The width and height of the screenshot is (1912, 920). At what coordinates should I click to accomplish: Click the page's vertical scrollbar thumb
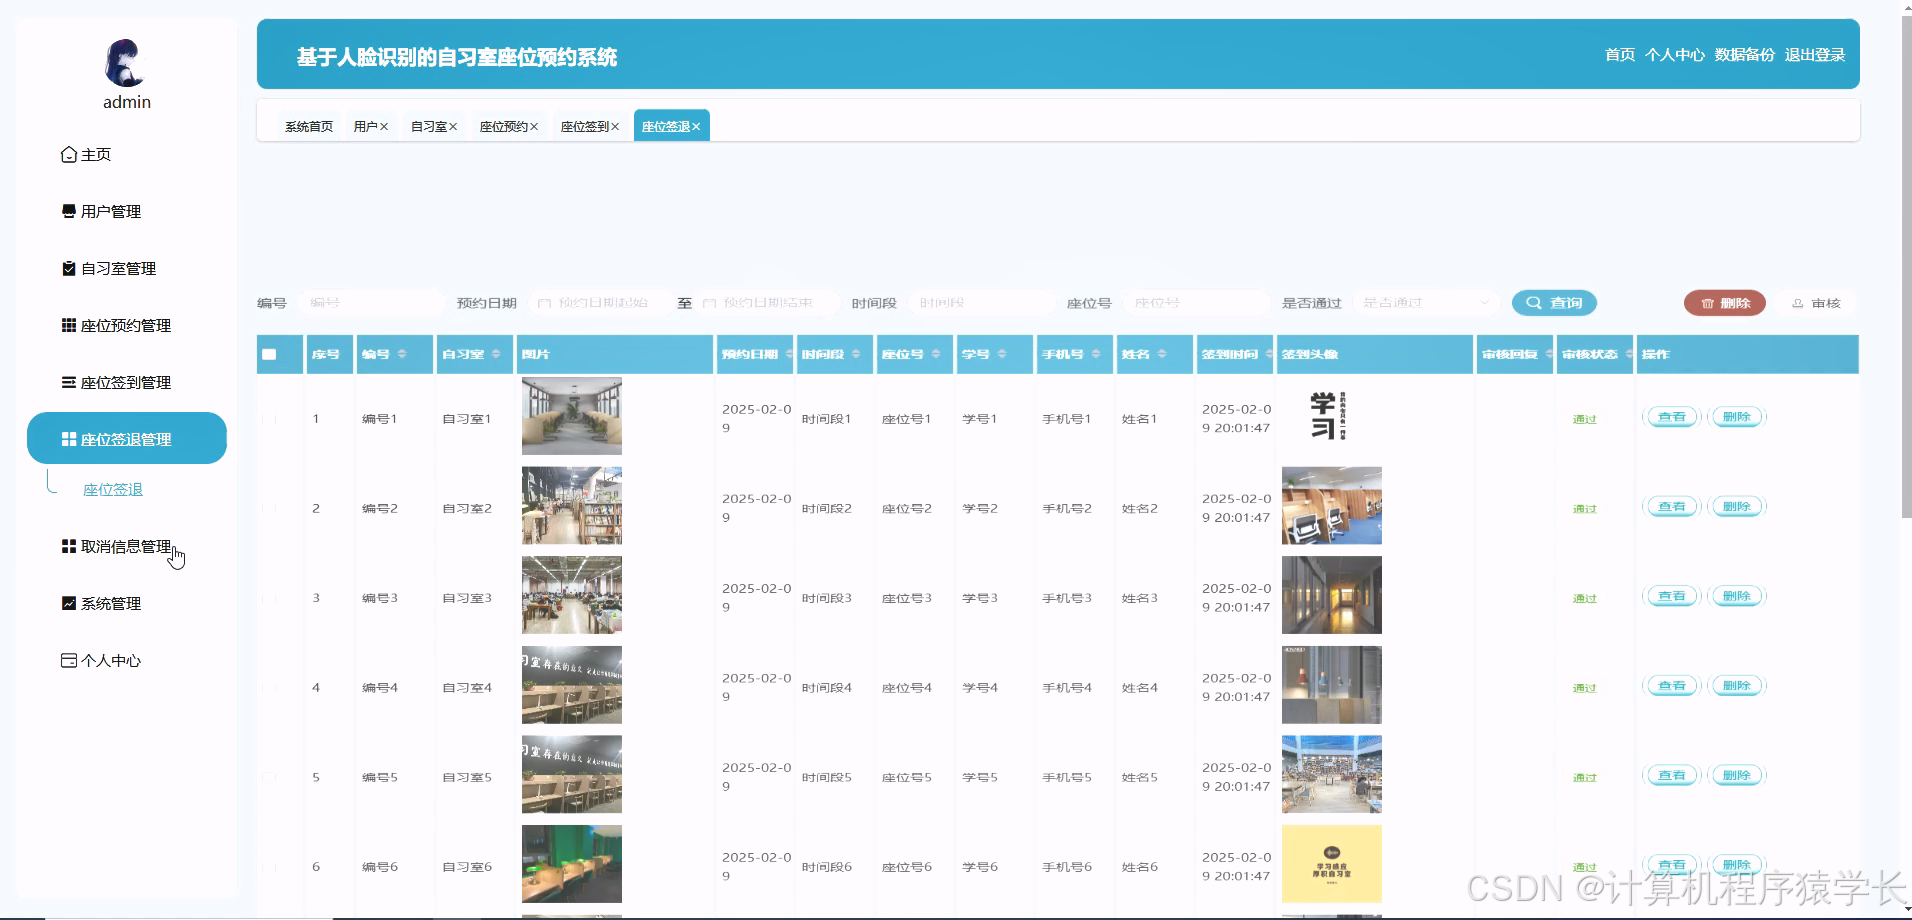point(1906,268)
